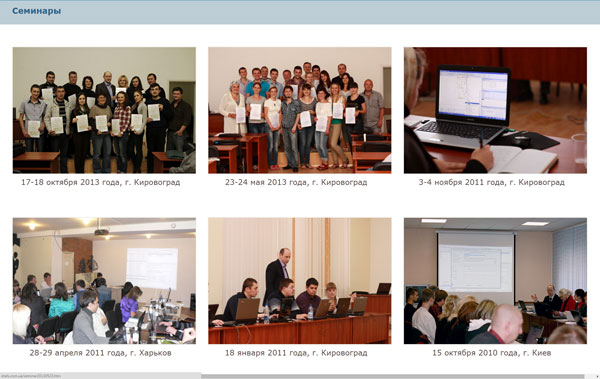Open the 18 января 2011 seminar photo

300,281
